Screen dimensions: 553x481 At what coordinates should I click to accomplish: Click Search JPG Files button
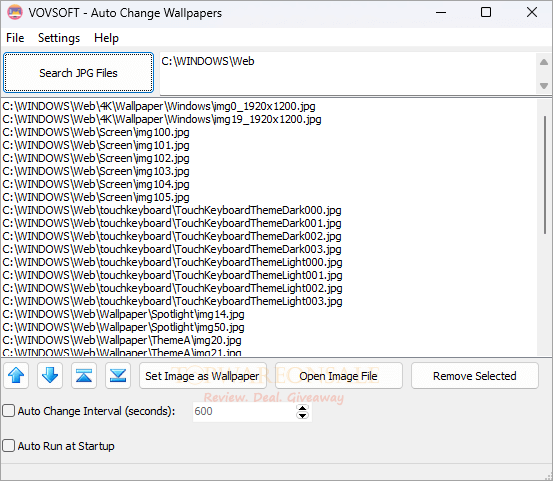click(78, 73)
